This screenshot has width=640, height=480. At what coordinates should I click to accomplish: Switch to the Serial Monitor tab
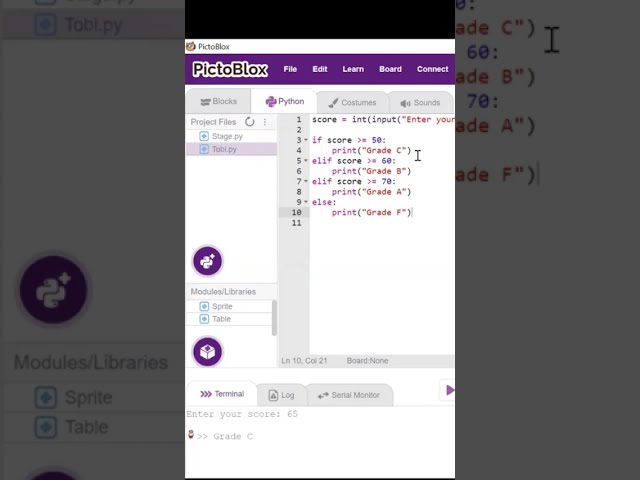[x=349, y=395]
